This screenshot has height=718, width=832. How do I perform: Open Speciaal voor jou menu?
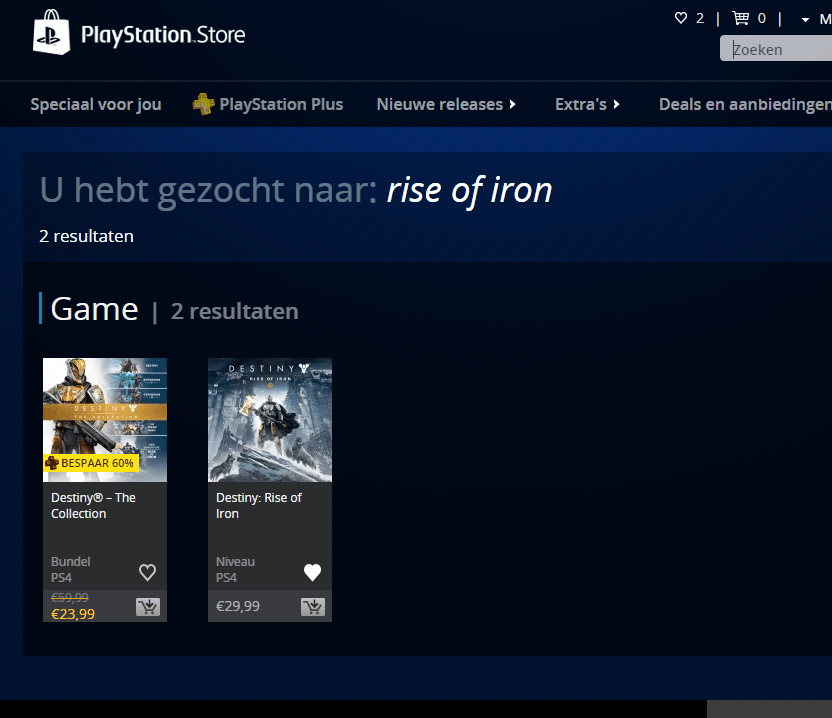96,104
